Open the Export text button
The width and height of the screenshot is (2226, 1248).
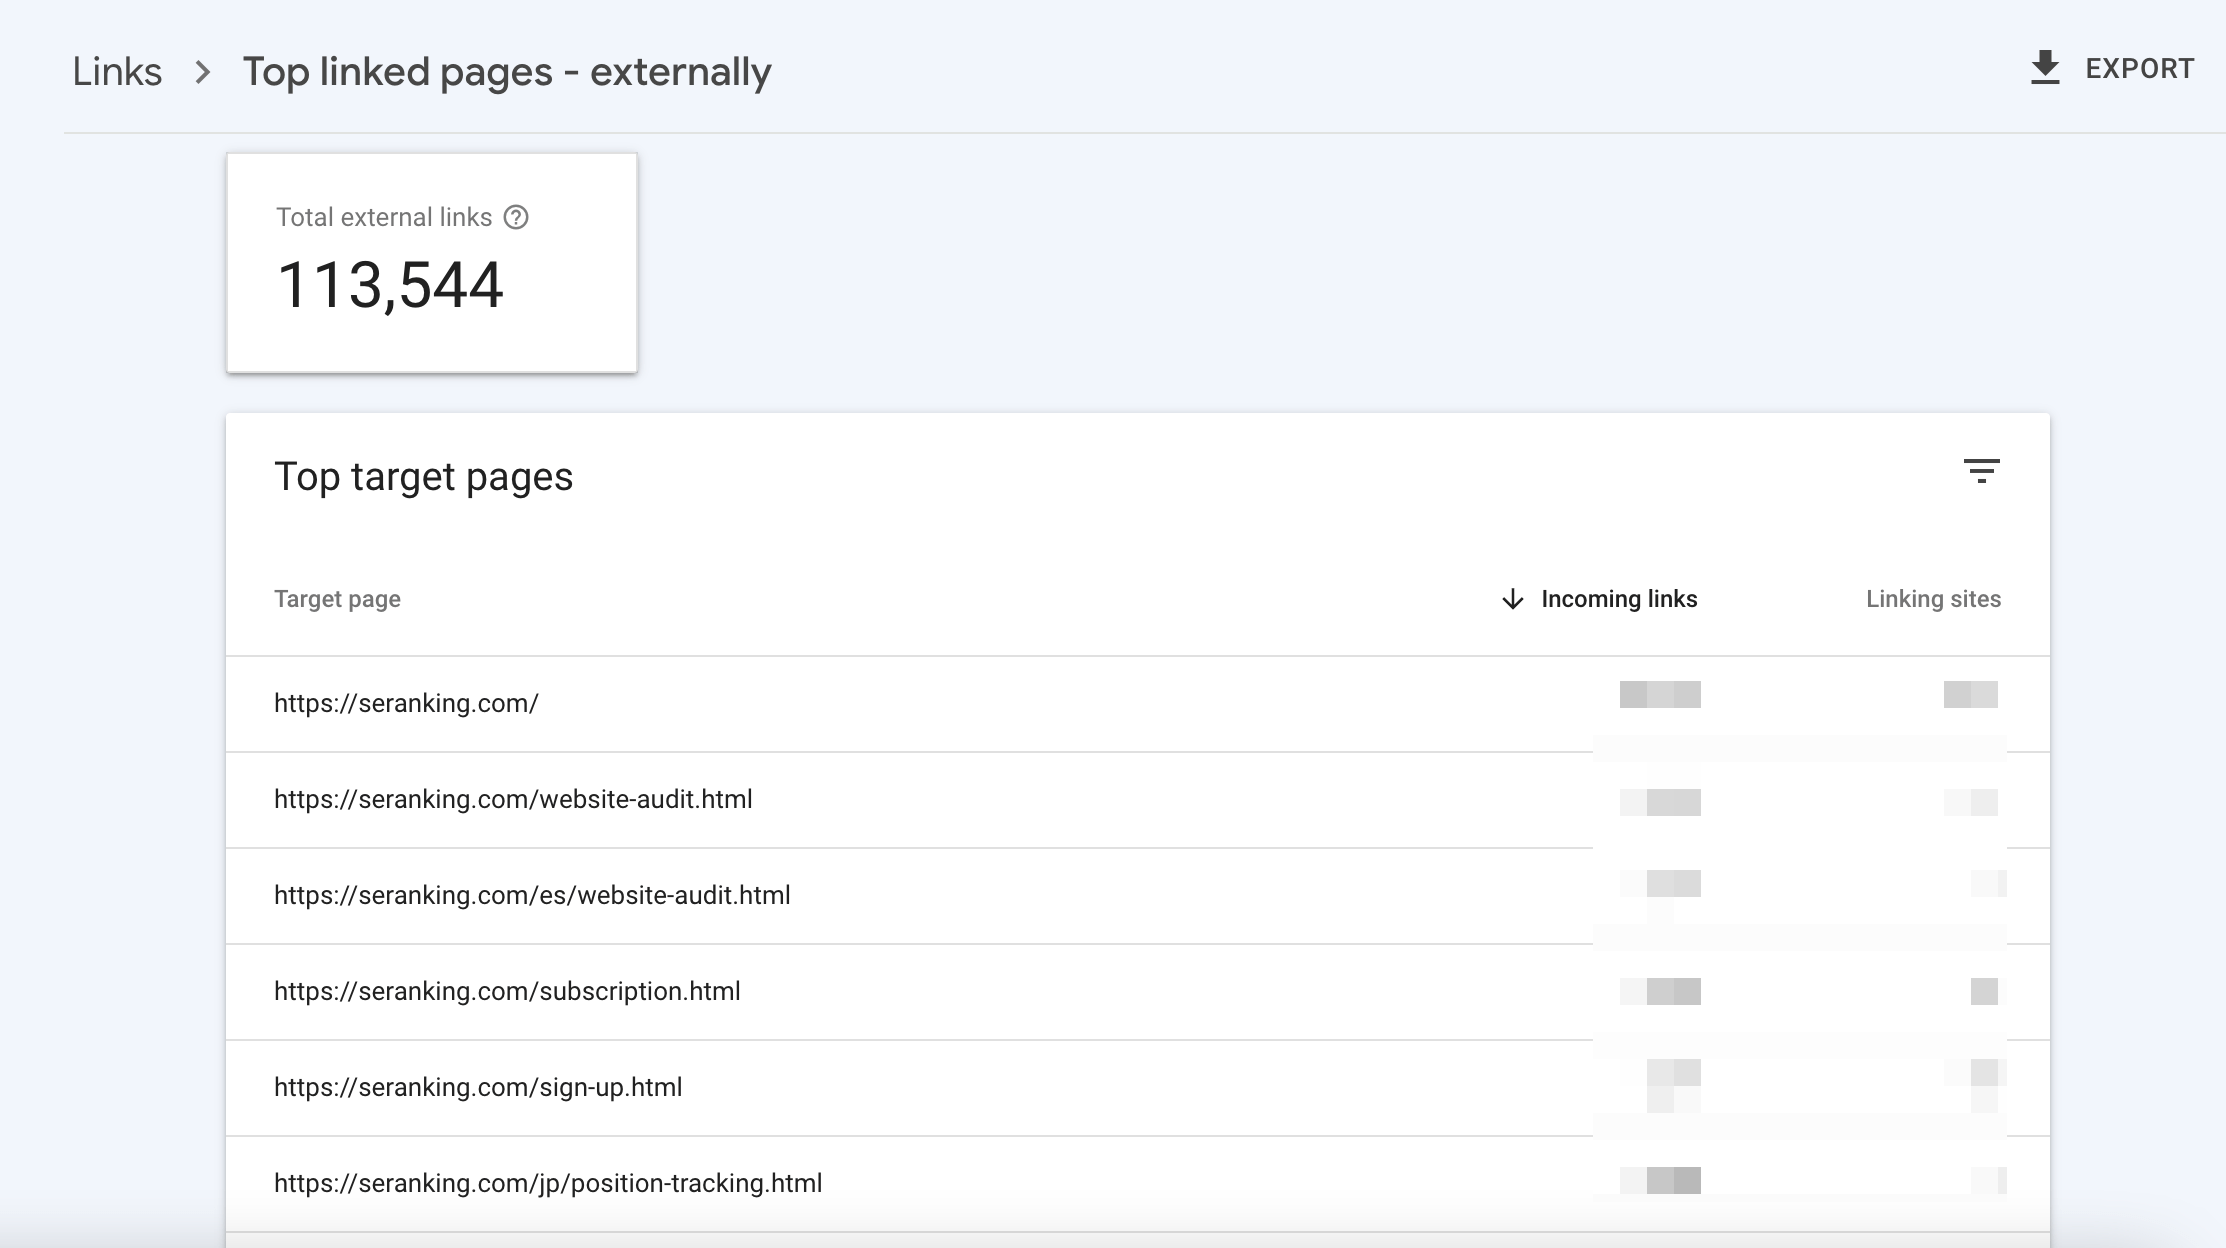pos(2139,69)
